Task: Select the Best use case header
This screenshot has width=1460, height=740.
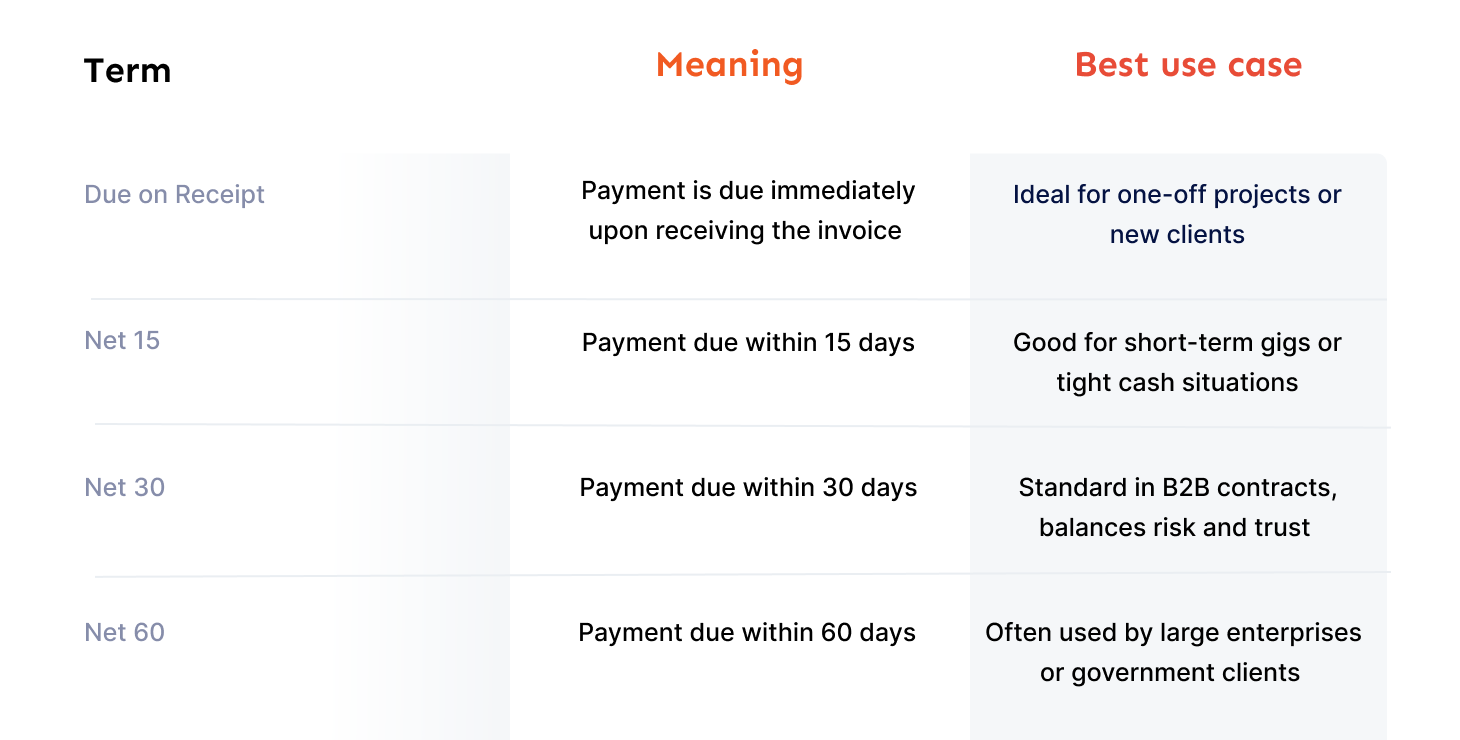Action: coord(1188,65)
